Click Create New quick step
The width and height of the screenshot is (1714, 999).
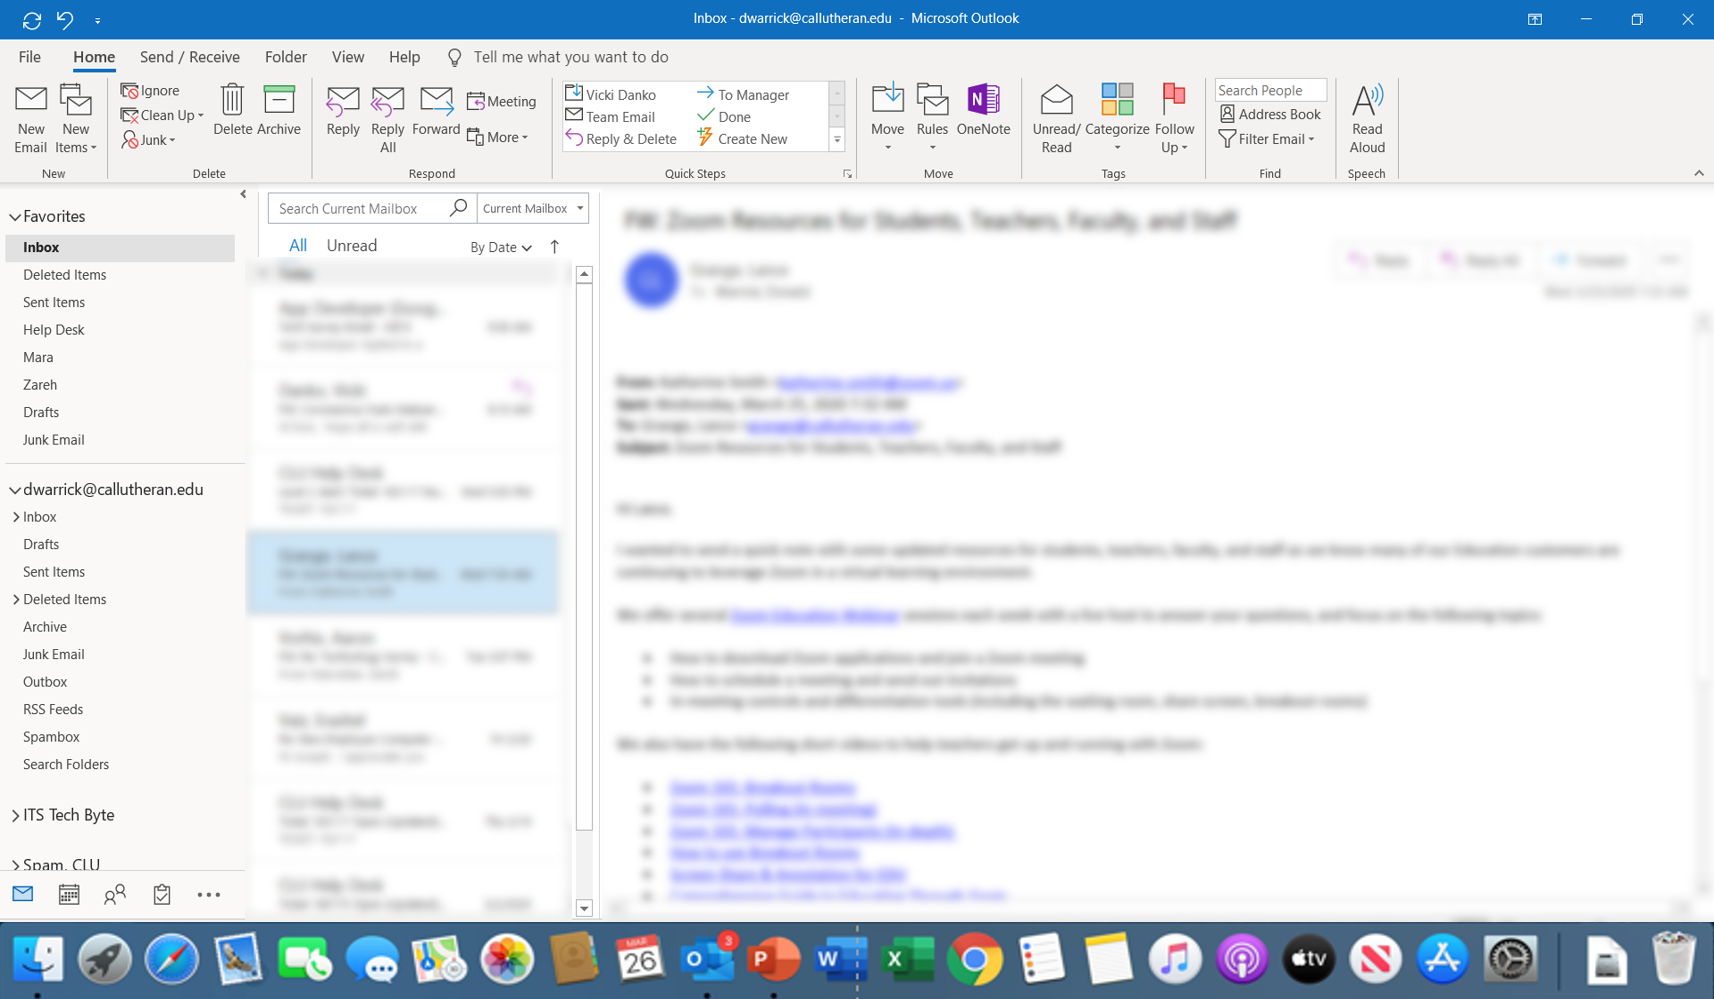[x=742, y=139]
